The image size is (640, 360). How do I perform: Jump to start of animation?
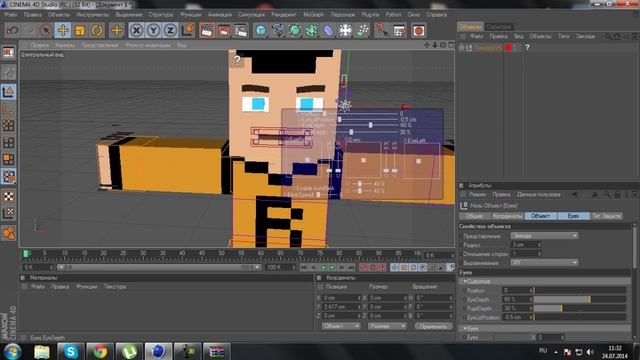pos(304,268)
